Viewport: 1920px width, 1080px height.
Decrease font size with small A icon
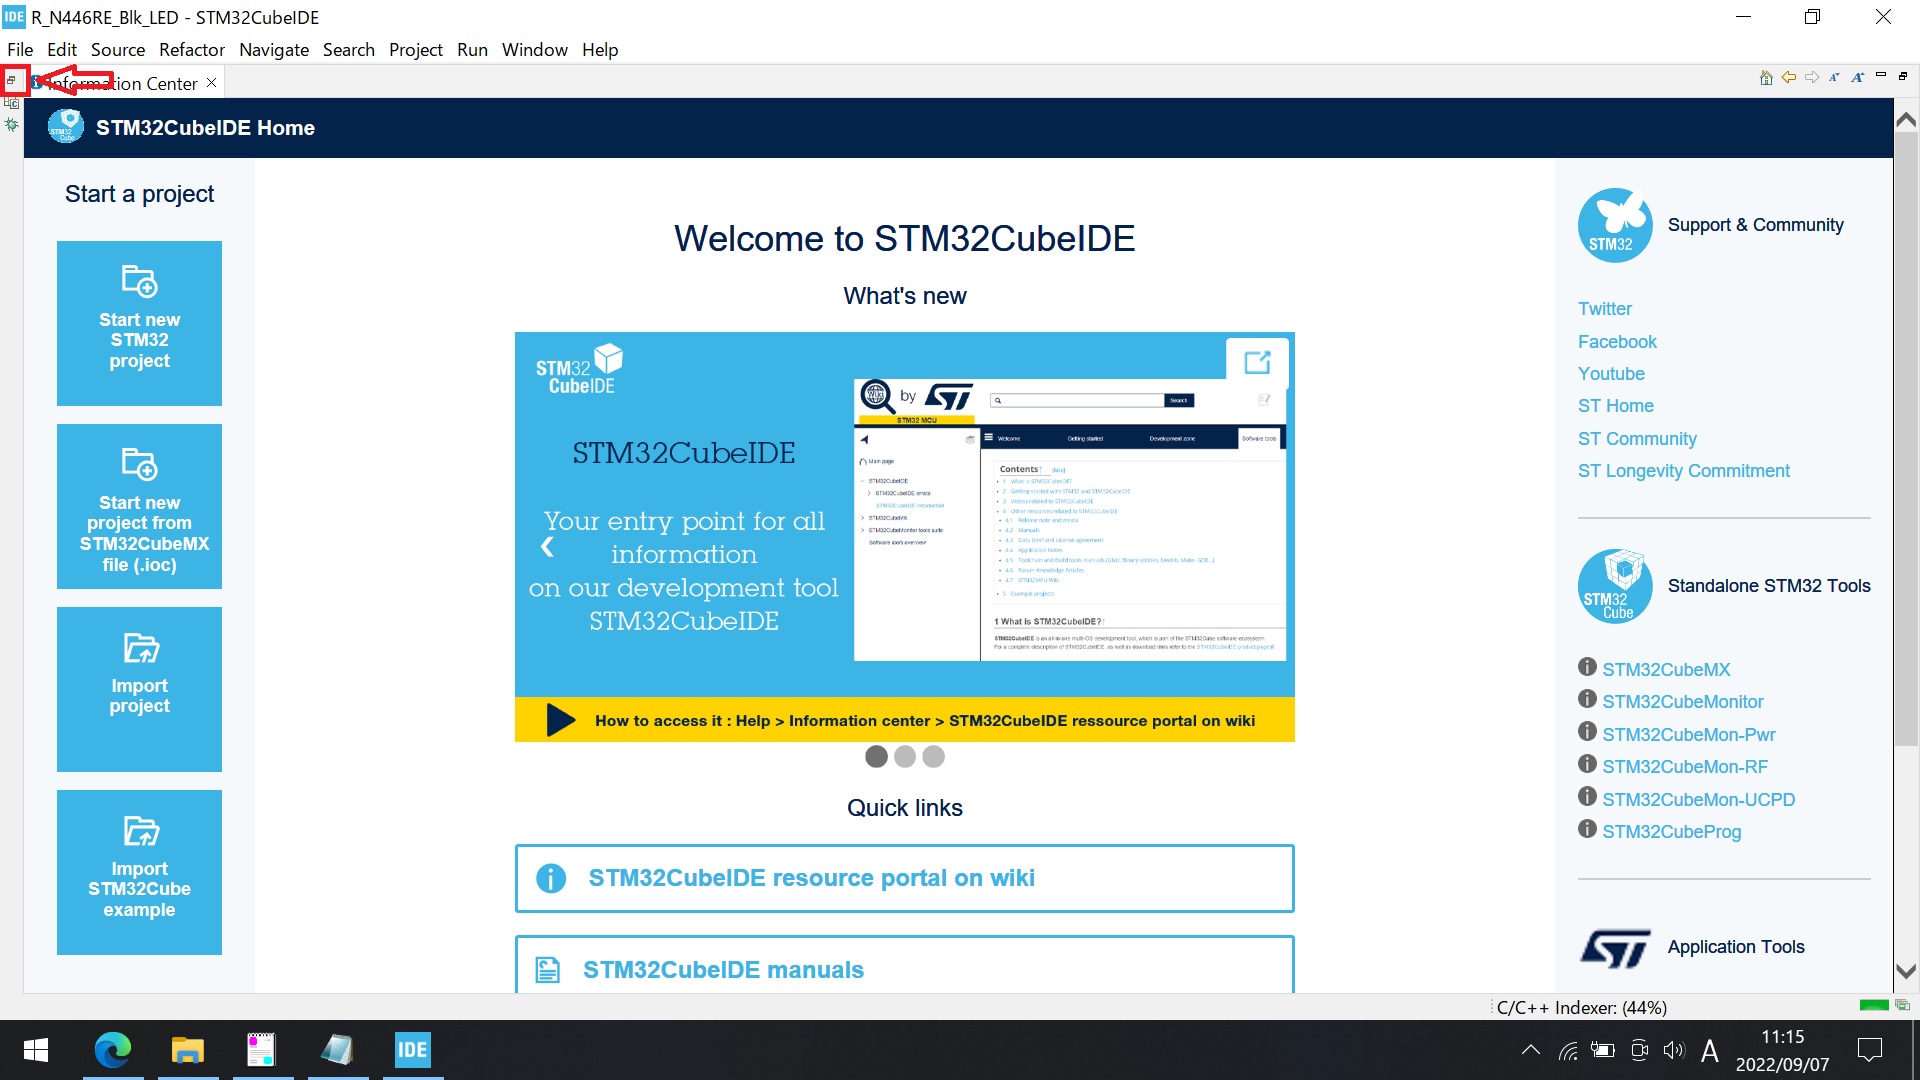(x=1835, y=78)
